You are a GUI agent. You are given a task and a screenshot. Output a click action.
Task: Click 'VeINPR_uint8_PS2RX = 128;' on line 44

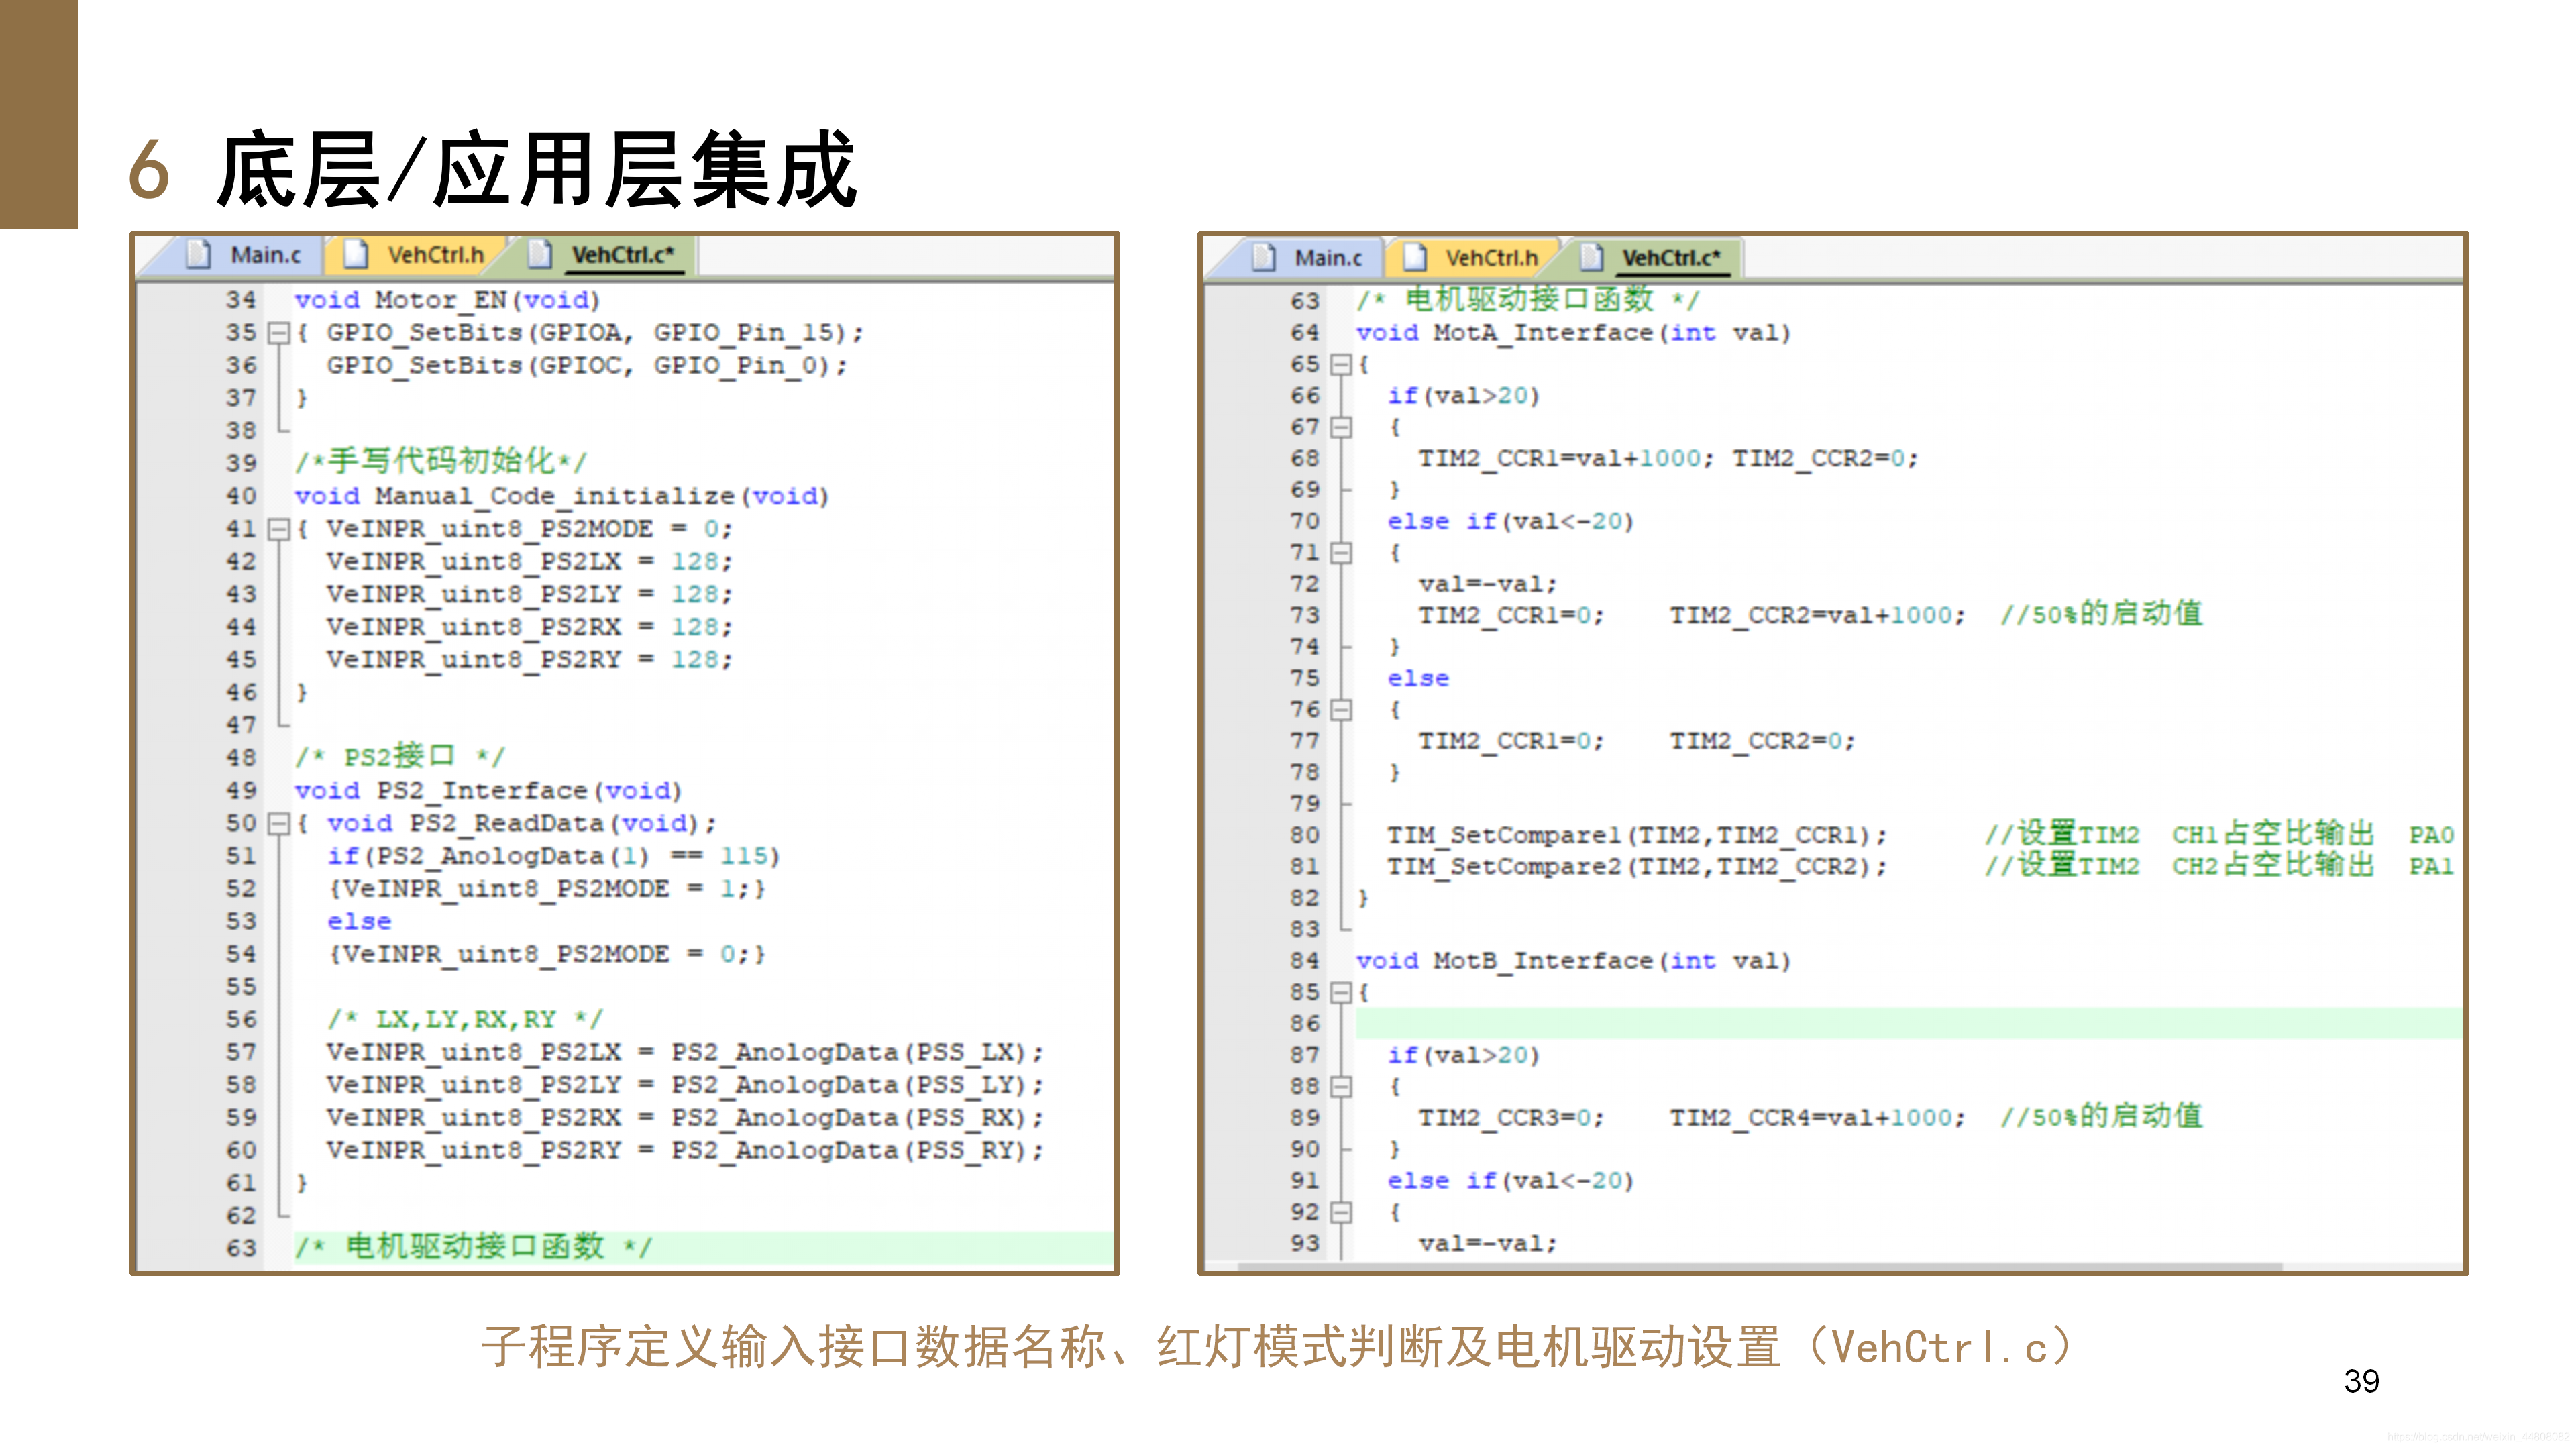pyautogui.click(x=530, y=627)
